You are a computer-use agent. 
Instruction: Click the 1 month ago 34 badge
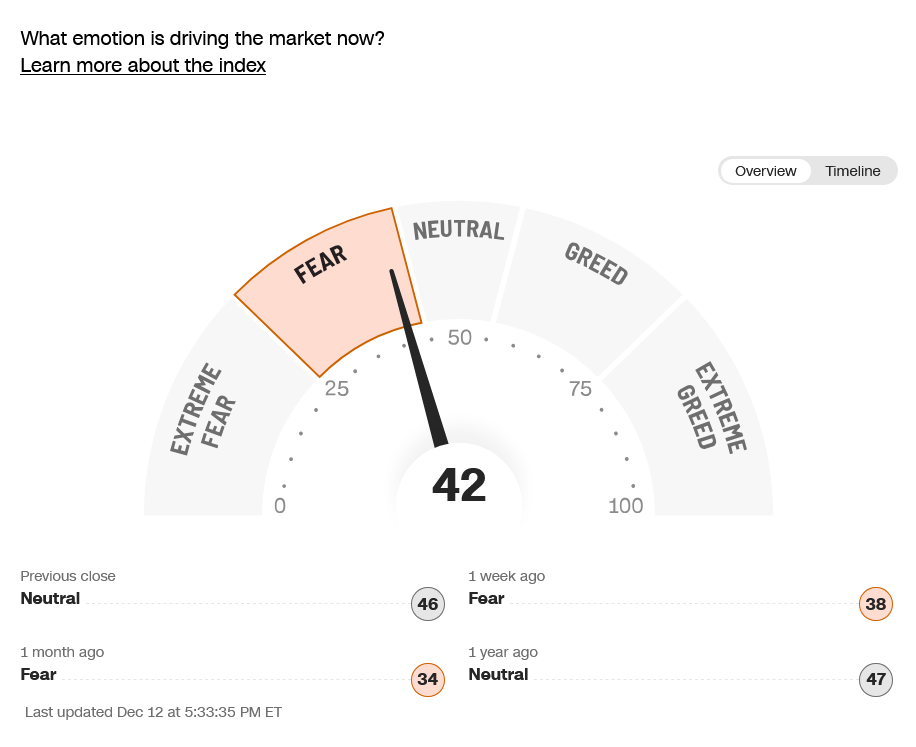(x=428, y=680)
